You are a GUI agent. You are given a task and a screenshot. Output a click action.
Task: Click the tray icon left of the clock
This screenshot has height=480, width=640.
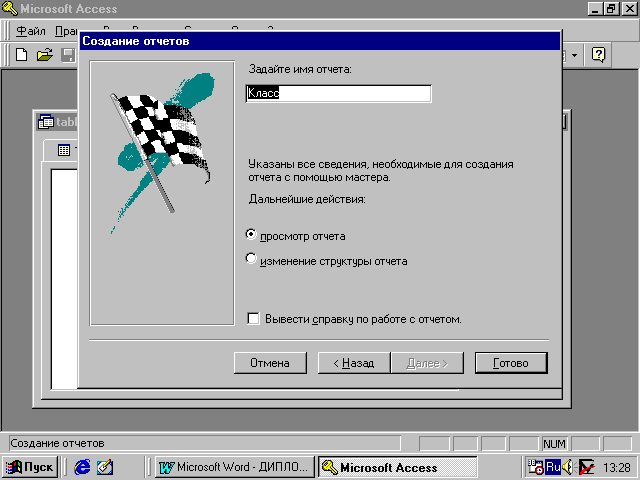coord(587,467)
